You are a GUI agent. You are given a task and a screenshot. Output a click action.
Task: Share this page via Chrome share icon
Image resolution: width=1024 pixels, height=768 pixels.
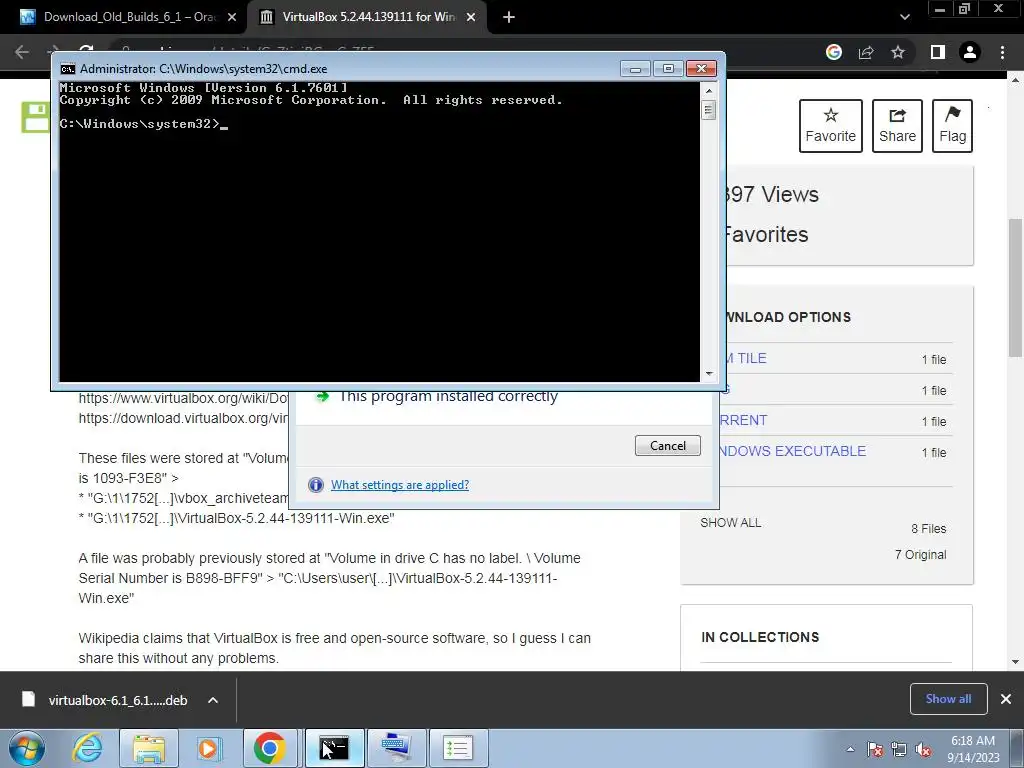pos(866,52)
